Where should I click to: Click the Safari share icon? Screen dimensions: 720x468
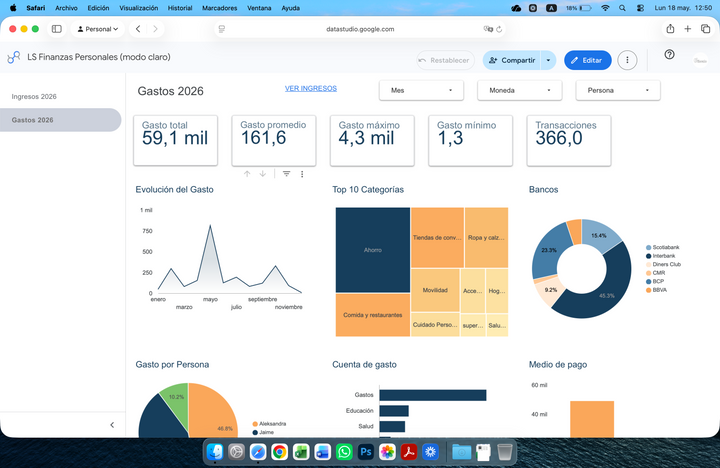pyautogui.click(x=670, y=29)
